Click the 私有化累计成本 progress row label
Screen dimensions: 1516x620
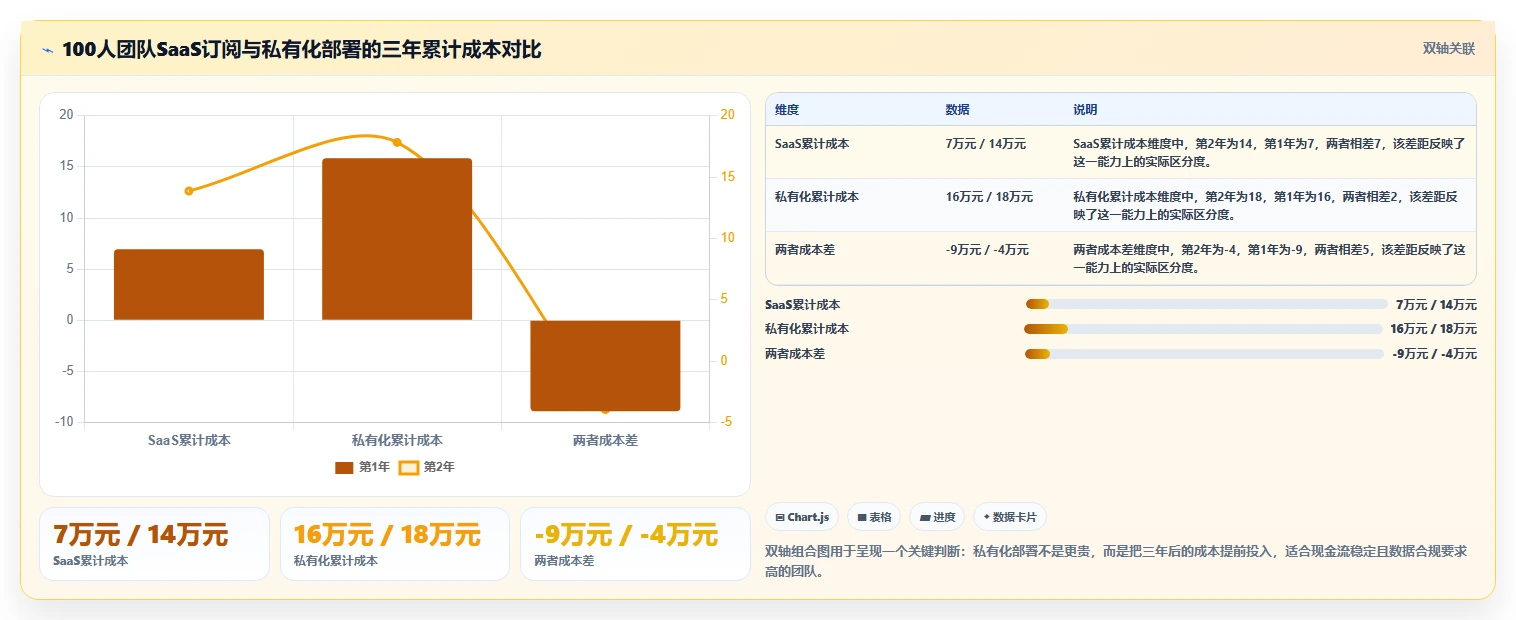807,329
